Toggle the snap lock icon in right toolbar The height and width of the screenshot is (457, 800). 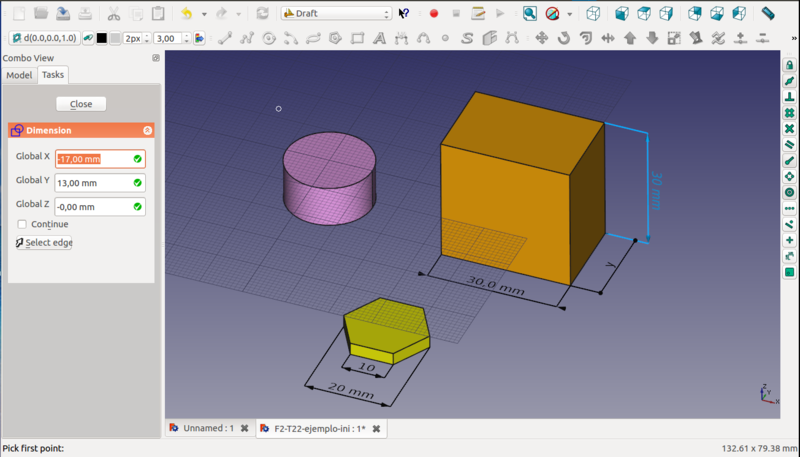coord(789,64)
